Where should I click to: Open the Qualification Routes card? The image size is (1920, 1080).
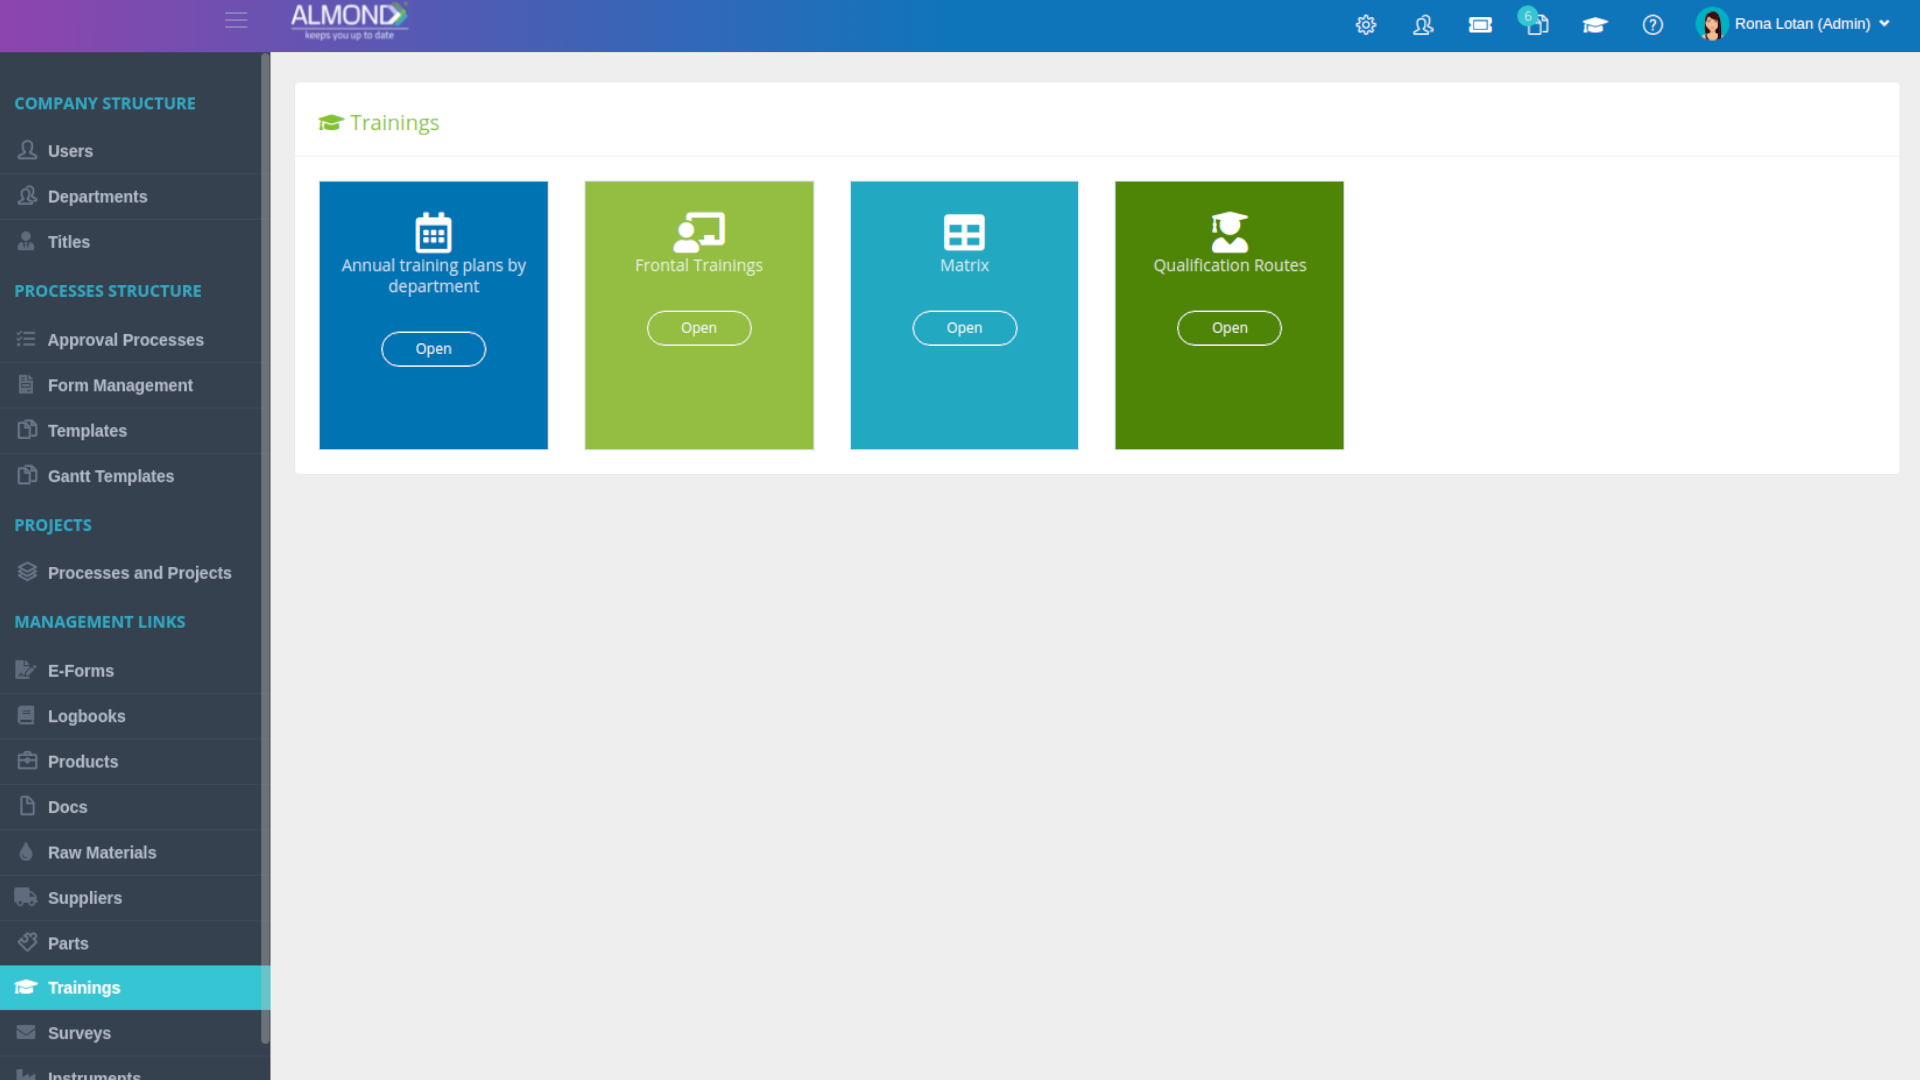coord(1229,328)
